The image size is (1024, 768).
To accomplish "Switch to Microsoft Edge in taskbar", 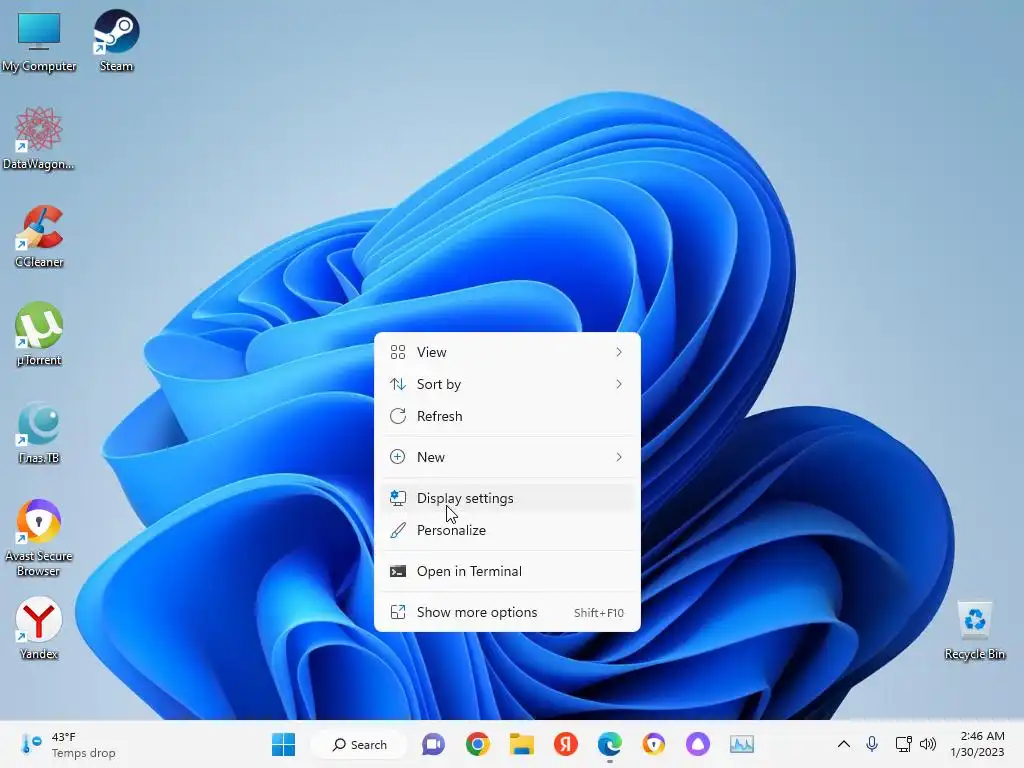I will coord(609,744).
